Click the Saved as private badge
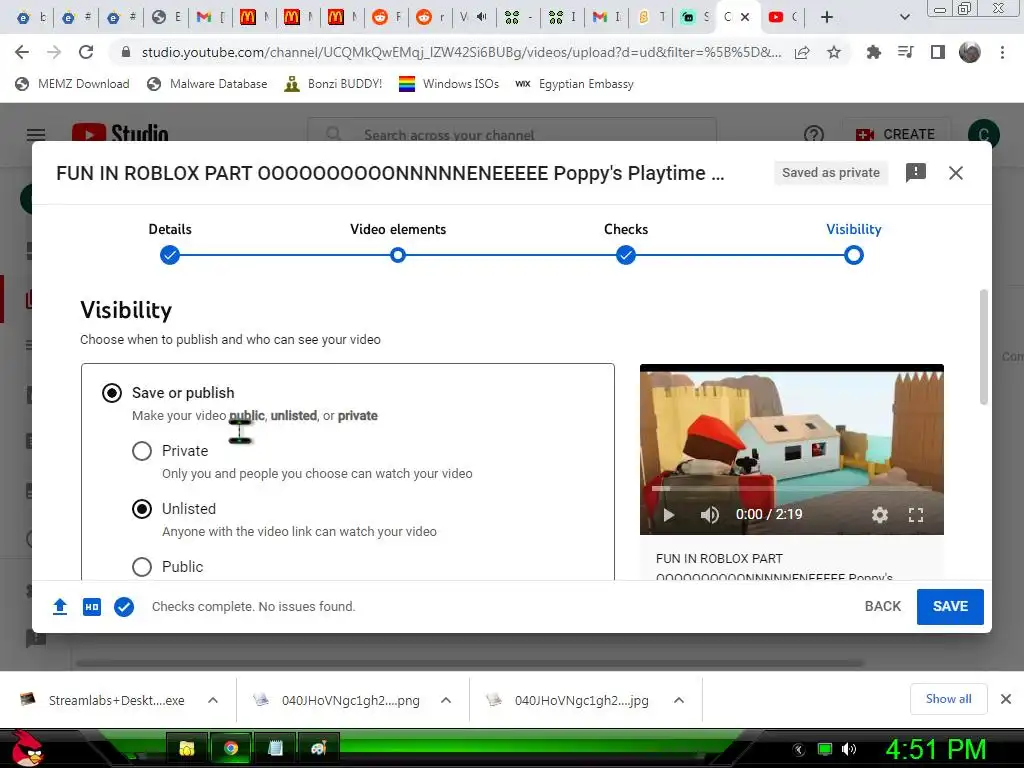 831,172
